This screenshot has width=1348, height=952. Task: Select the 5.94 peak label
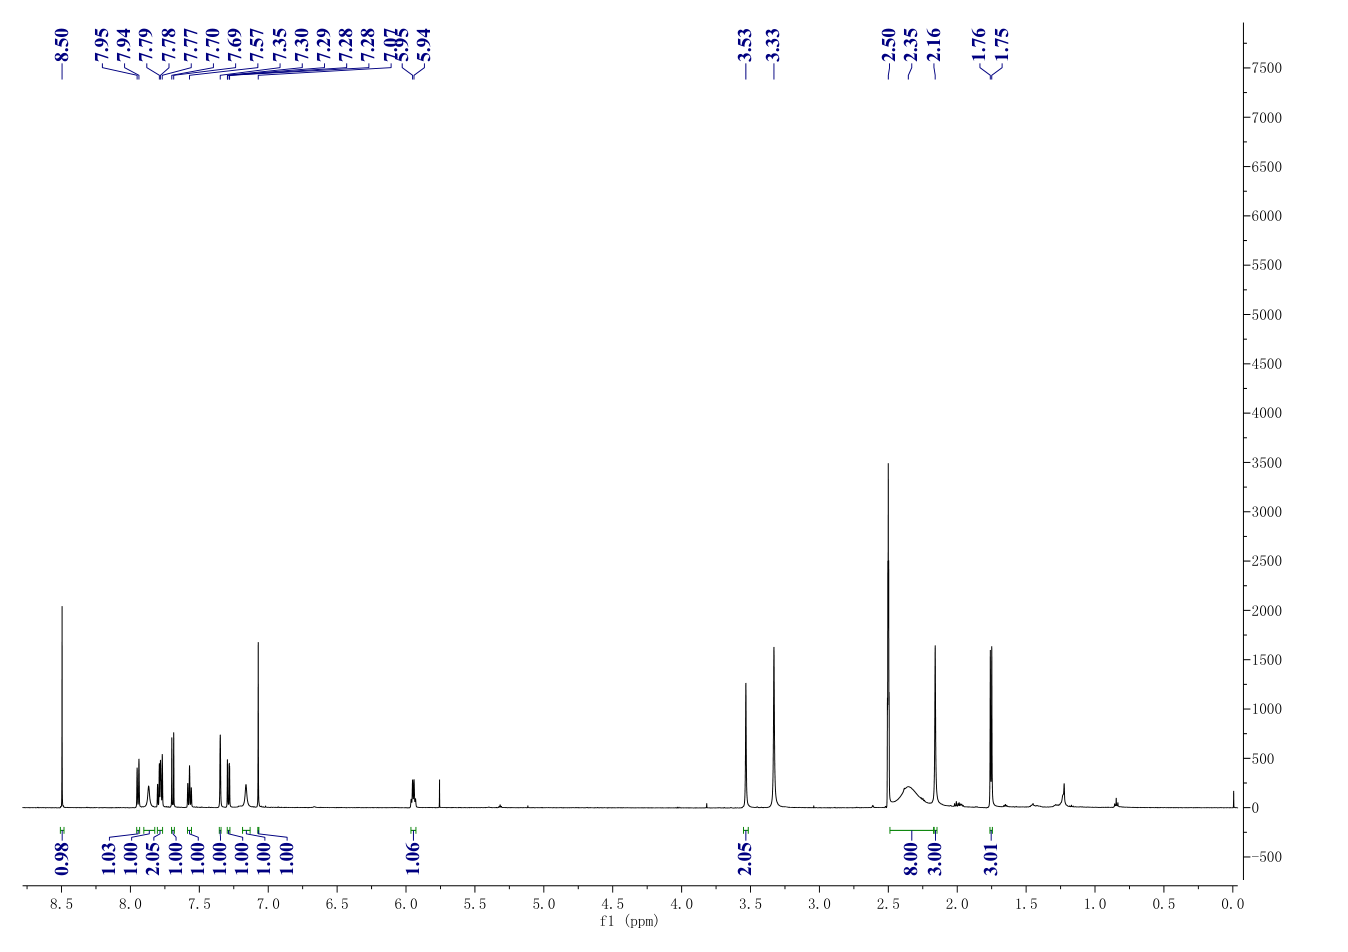point(424,46)
